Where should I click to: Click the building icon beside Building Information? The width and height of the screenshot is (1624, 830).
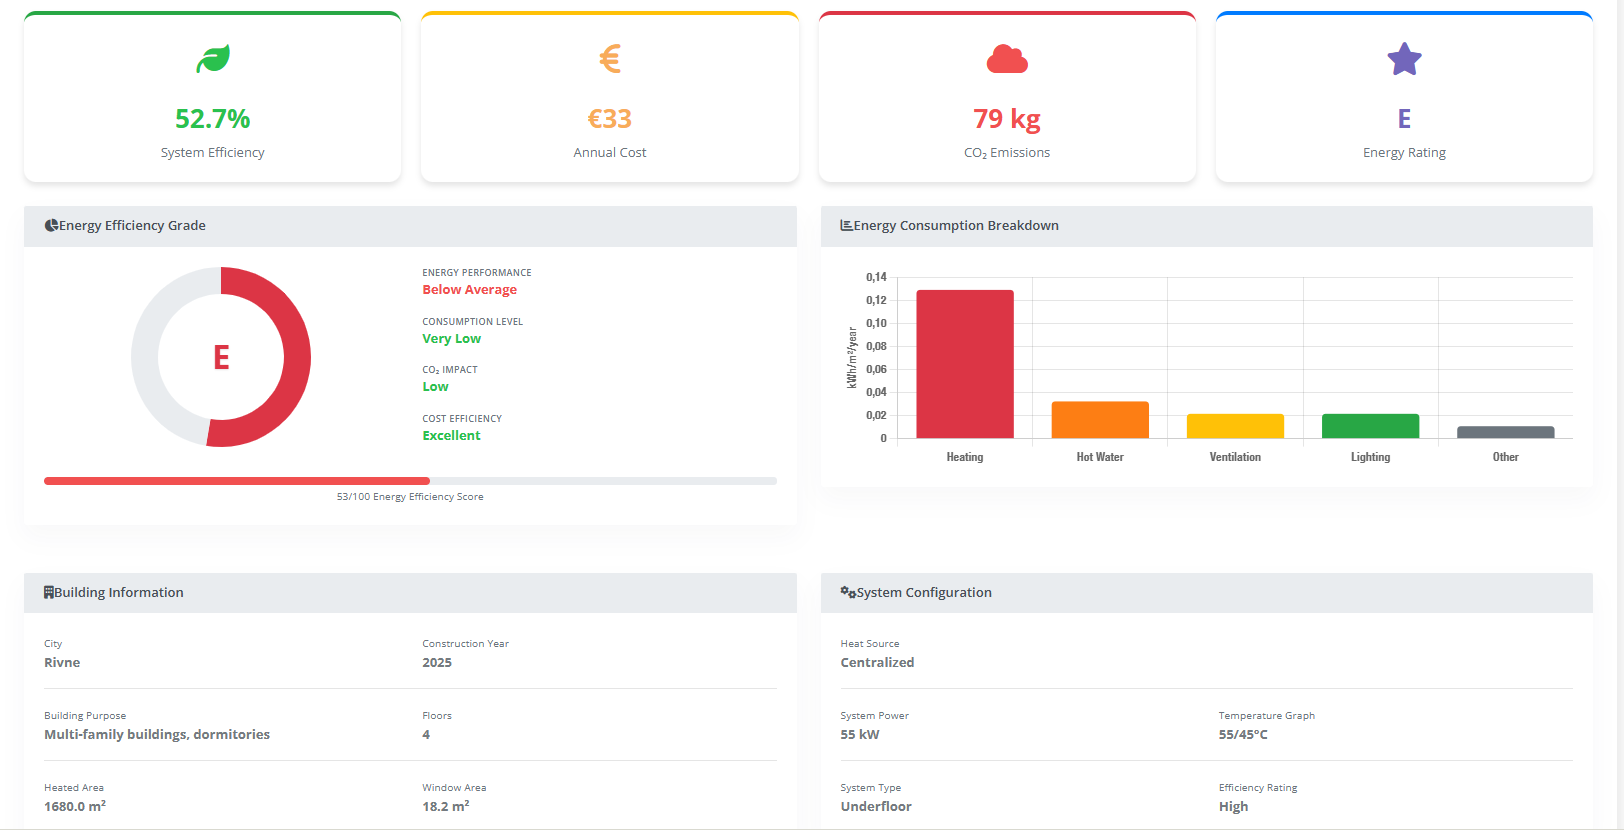pos(49,592)
